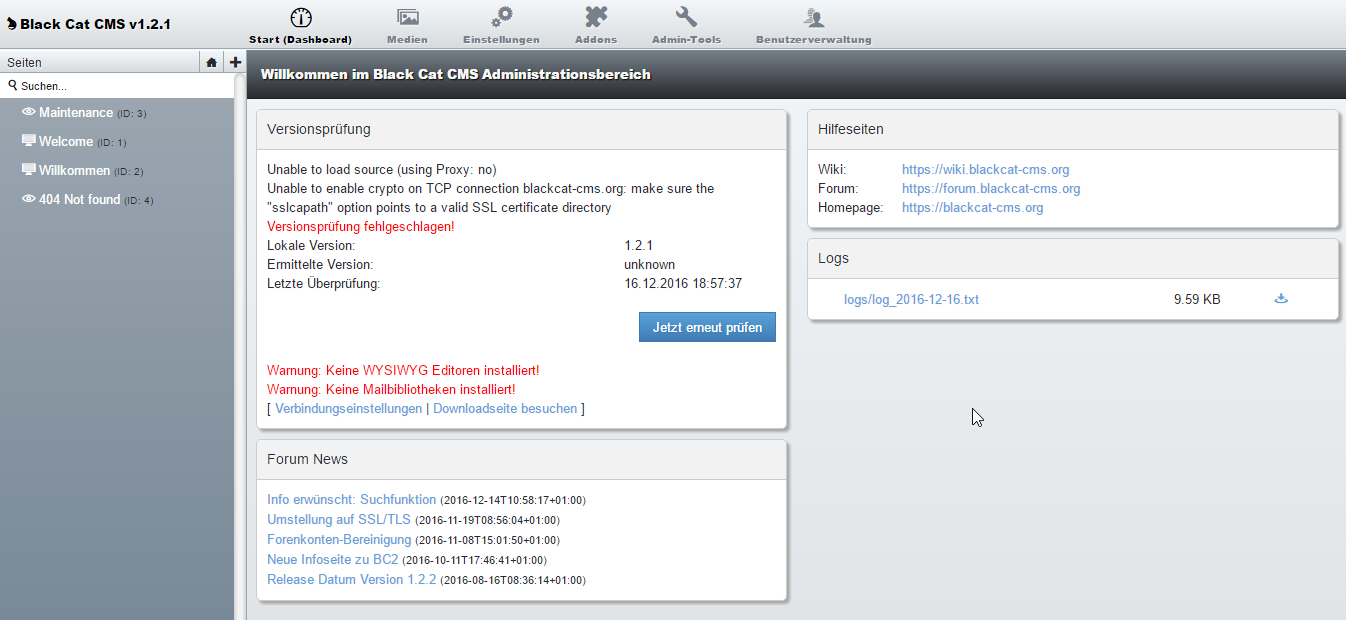Screen dimensions: 1346x620
Task: Select the Einstellungen menu label
Action: pos(501,40)
